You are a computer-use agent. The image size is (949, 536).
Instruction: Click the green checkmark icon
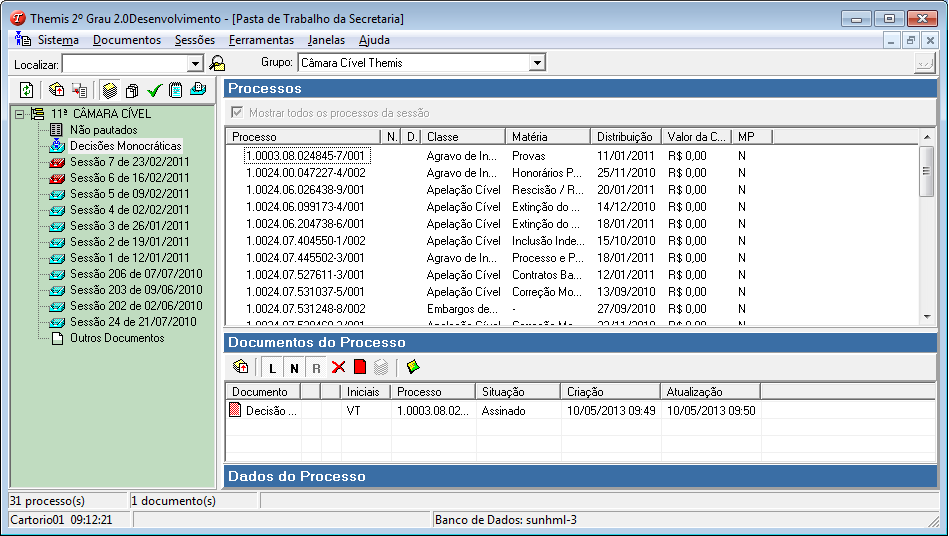(x=154, y=90)
